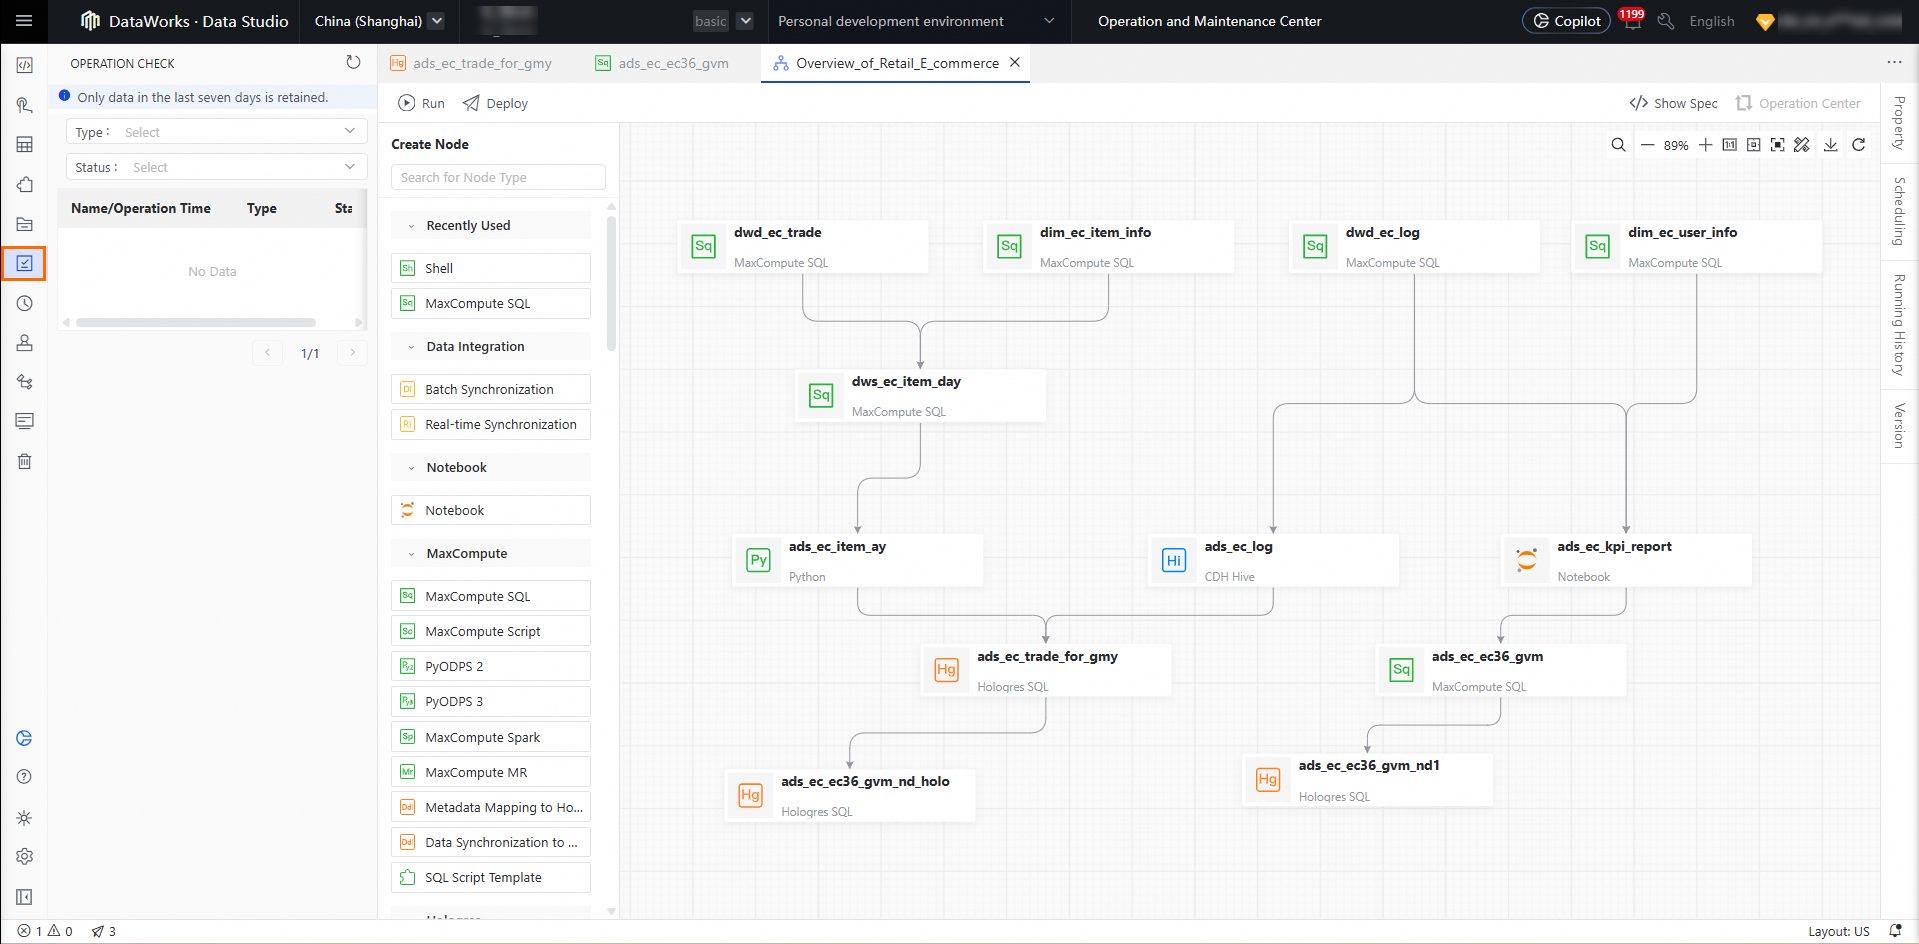Screen dimensions: 1919x944
Task: Reset canvas to 1:1 actual size
Action: (1729, 145)
